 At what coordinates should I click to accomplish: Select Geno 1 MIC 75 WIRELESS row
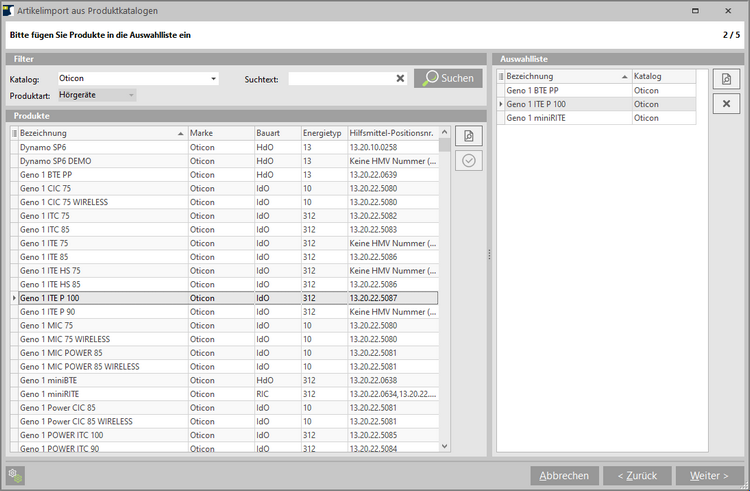[x=224, y=339]
